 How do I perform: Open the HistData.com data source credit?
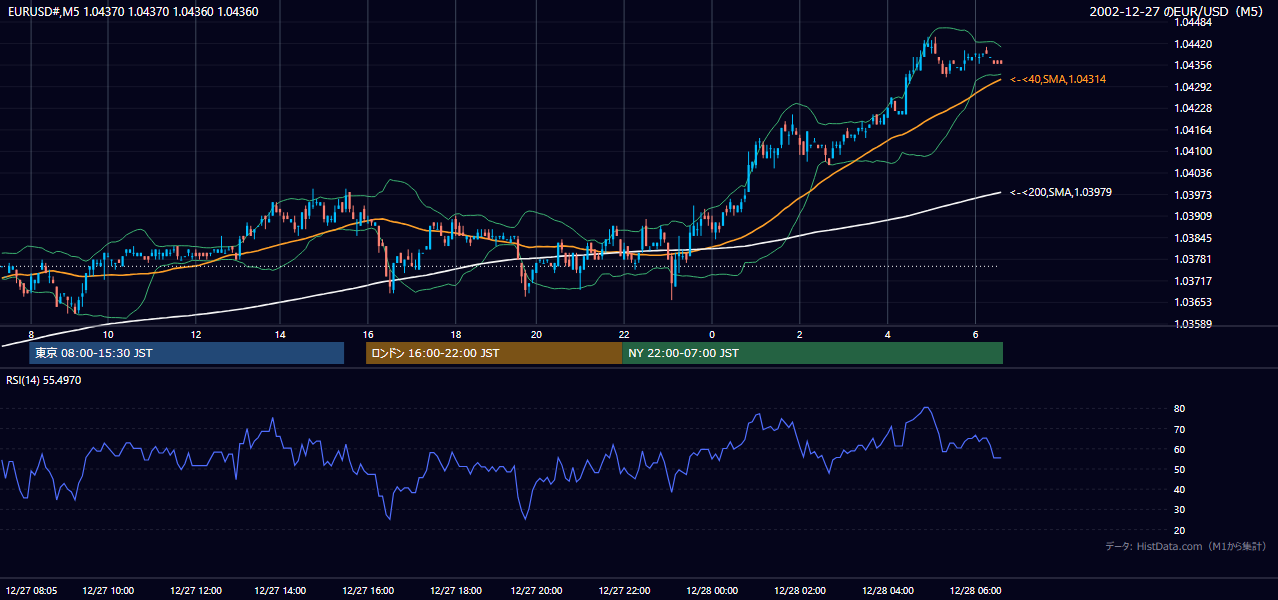coord(1186,547)
